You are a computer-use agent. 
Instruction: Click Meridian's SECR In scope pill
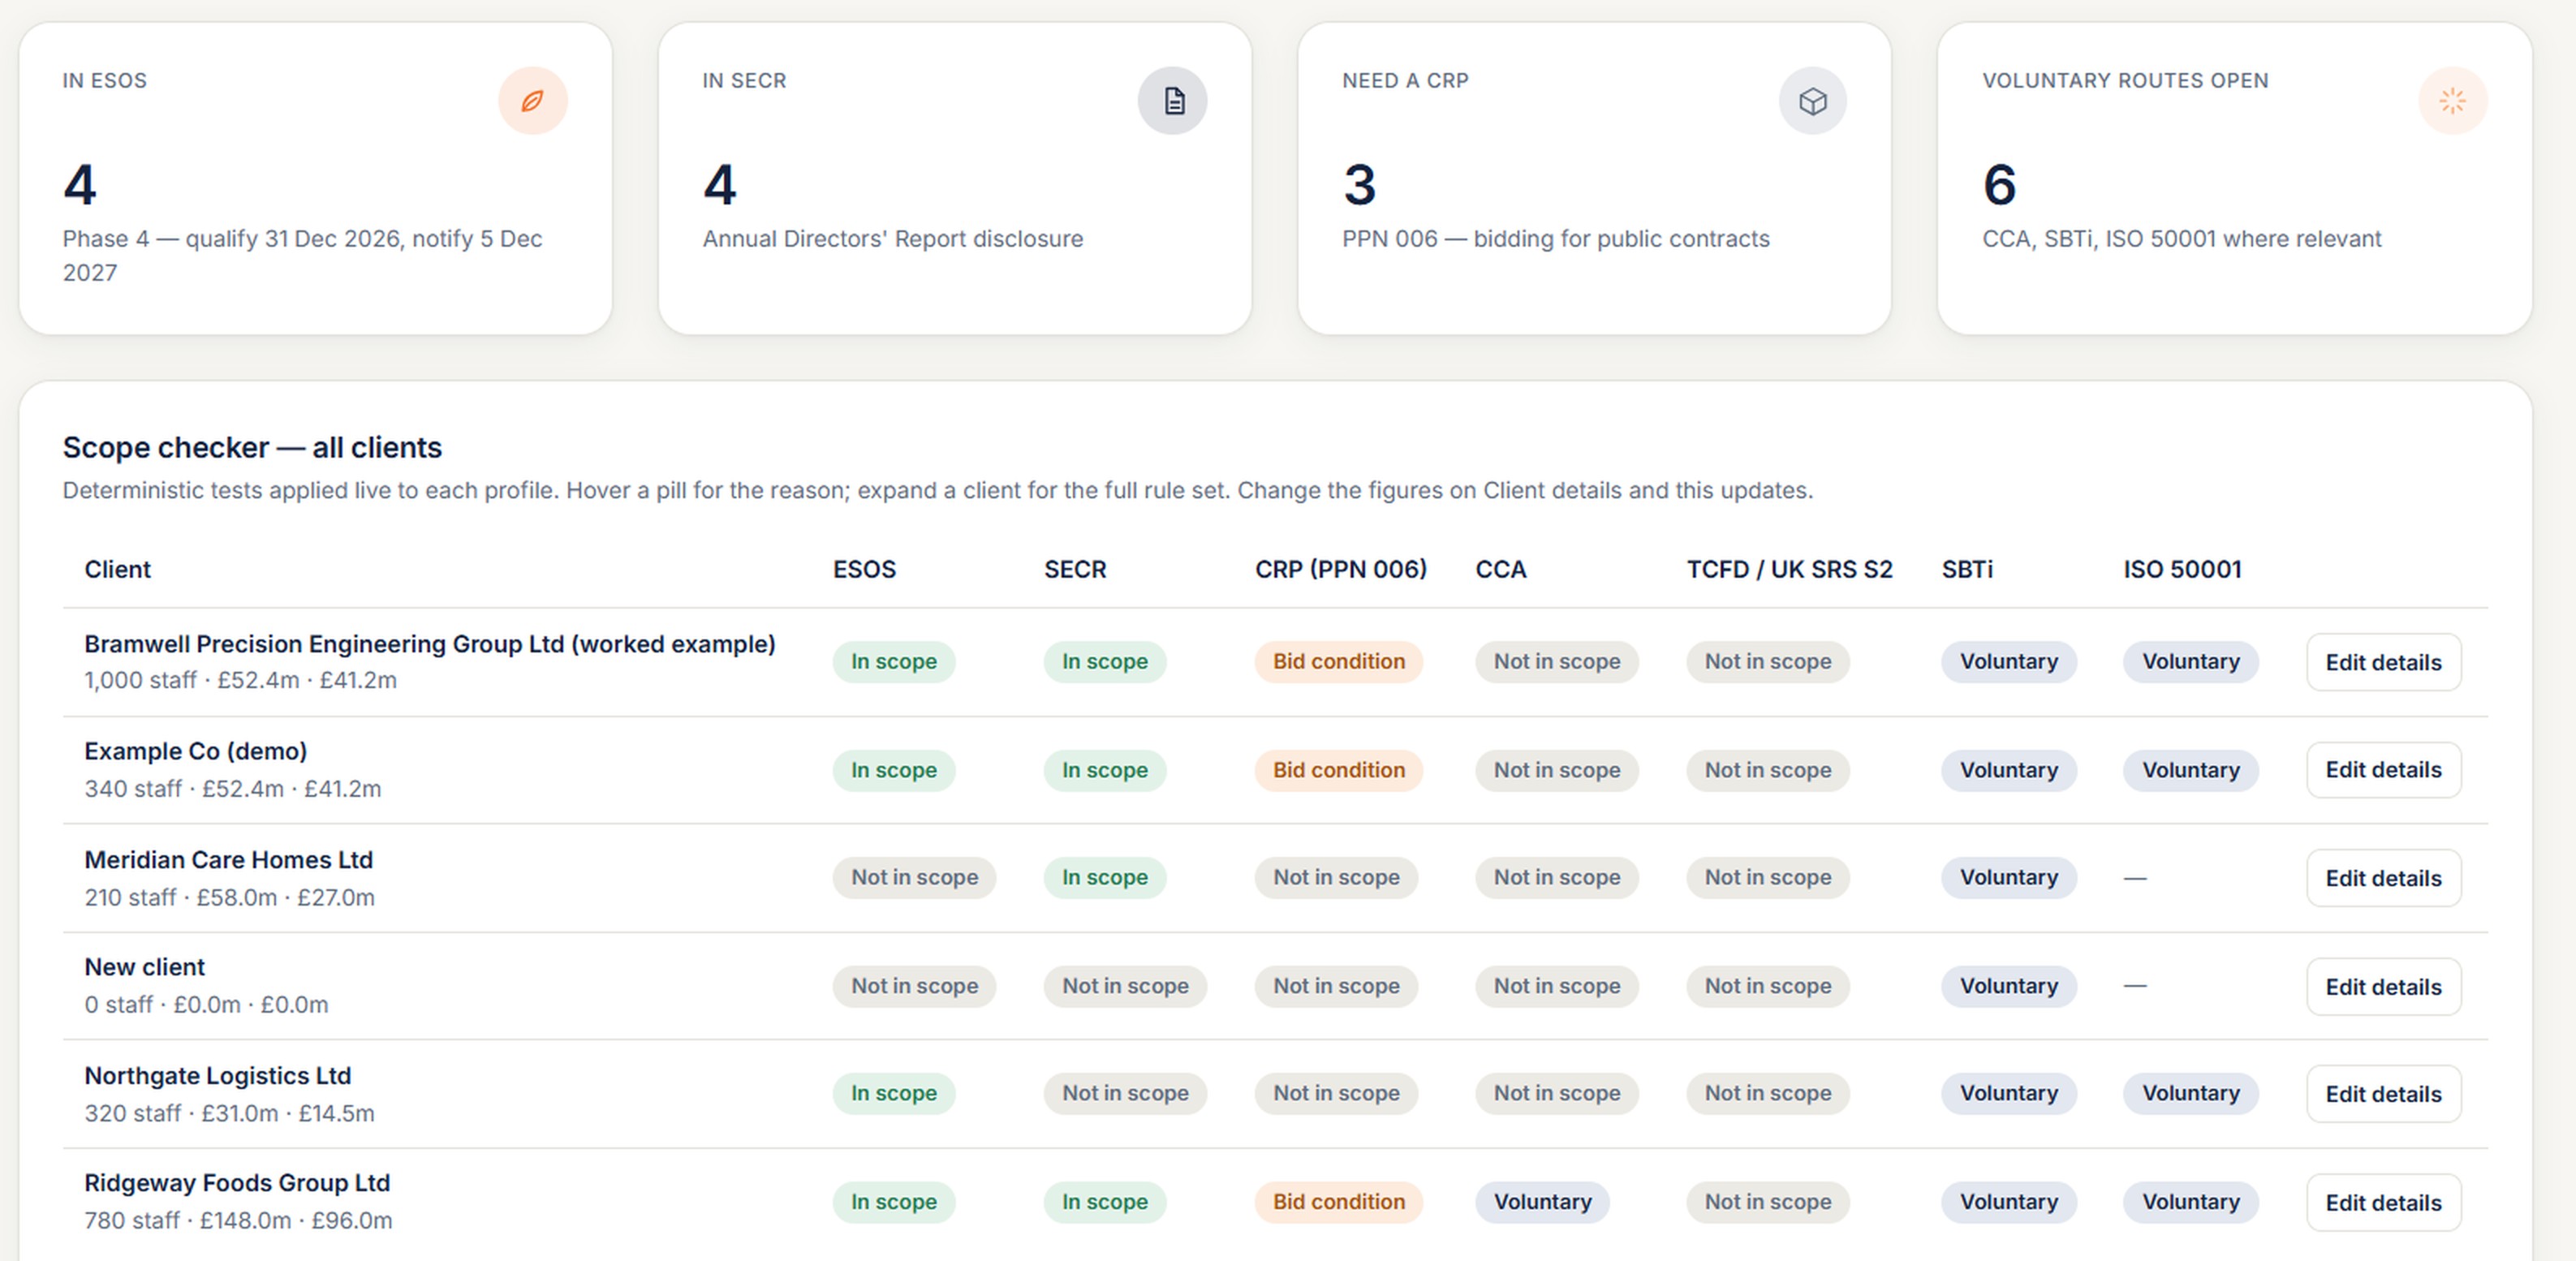tap(1105, 877)
